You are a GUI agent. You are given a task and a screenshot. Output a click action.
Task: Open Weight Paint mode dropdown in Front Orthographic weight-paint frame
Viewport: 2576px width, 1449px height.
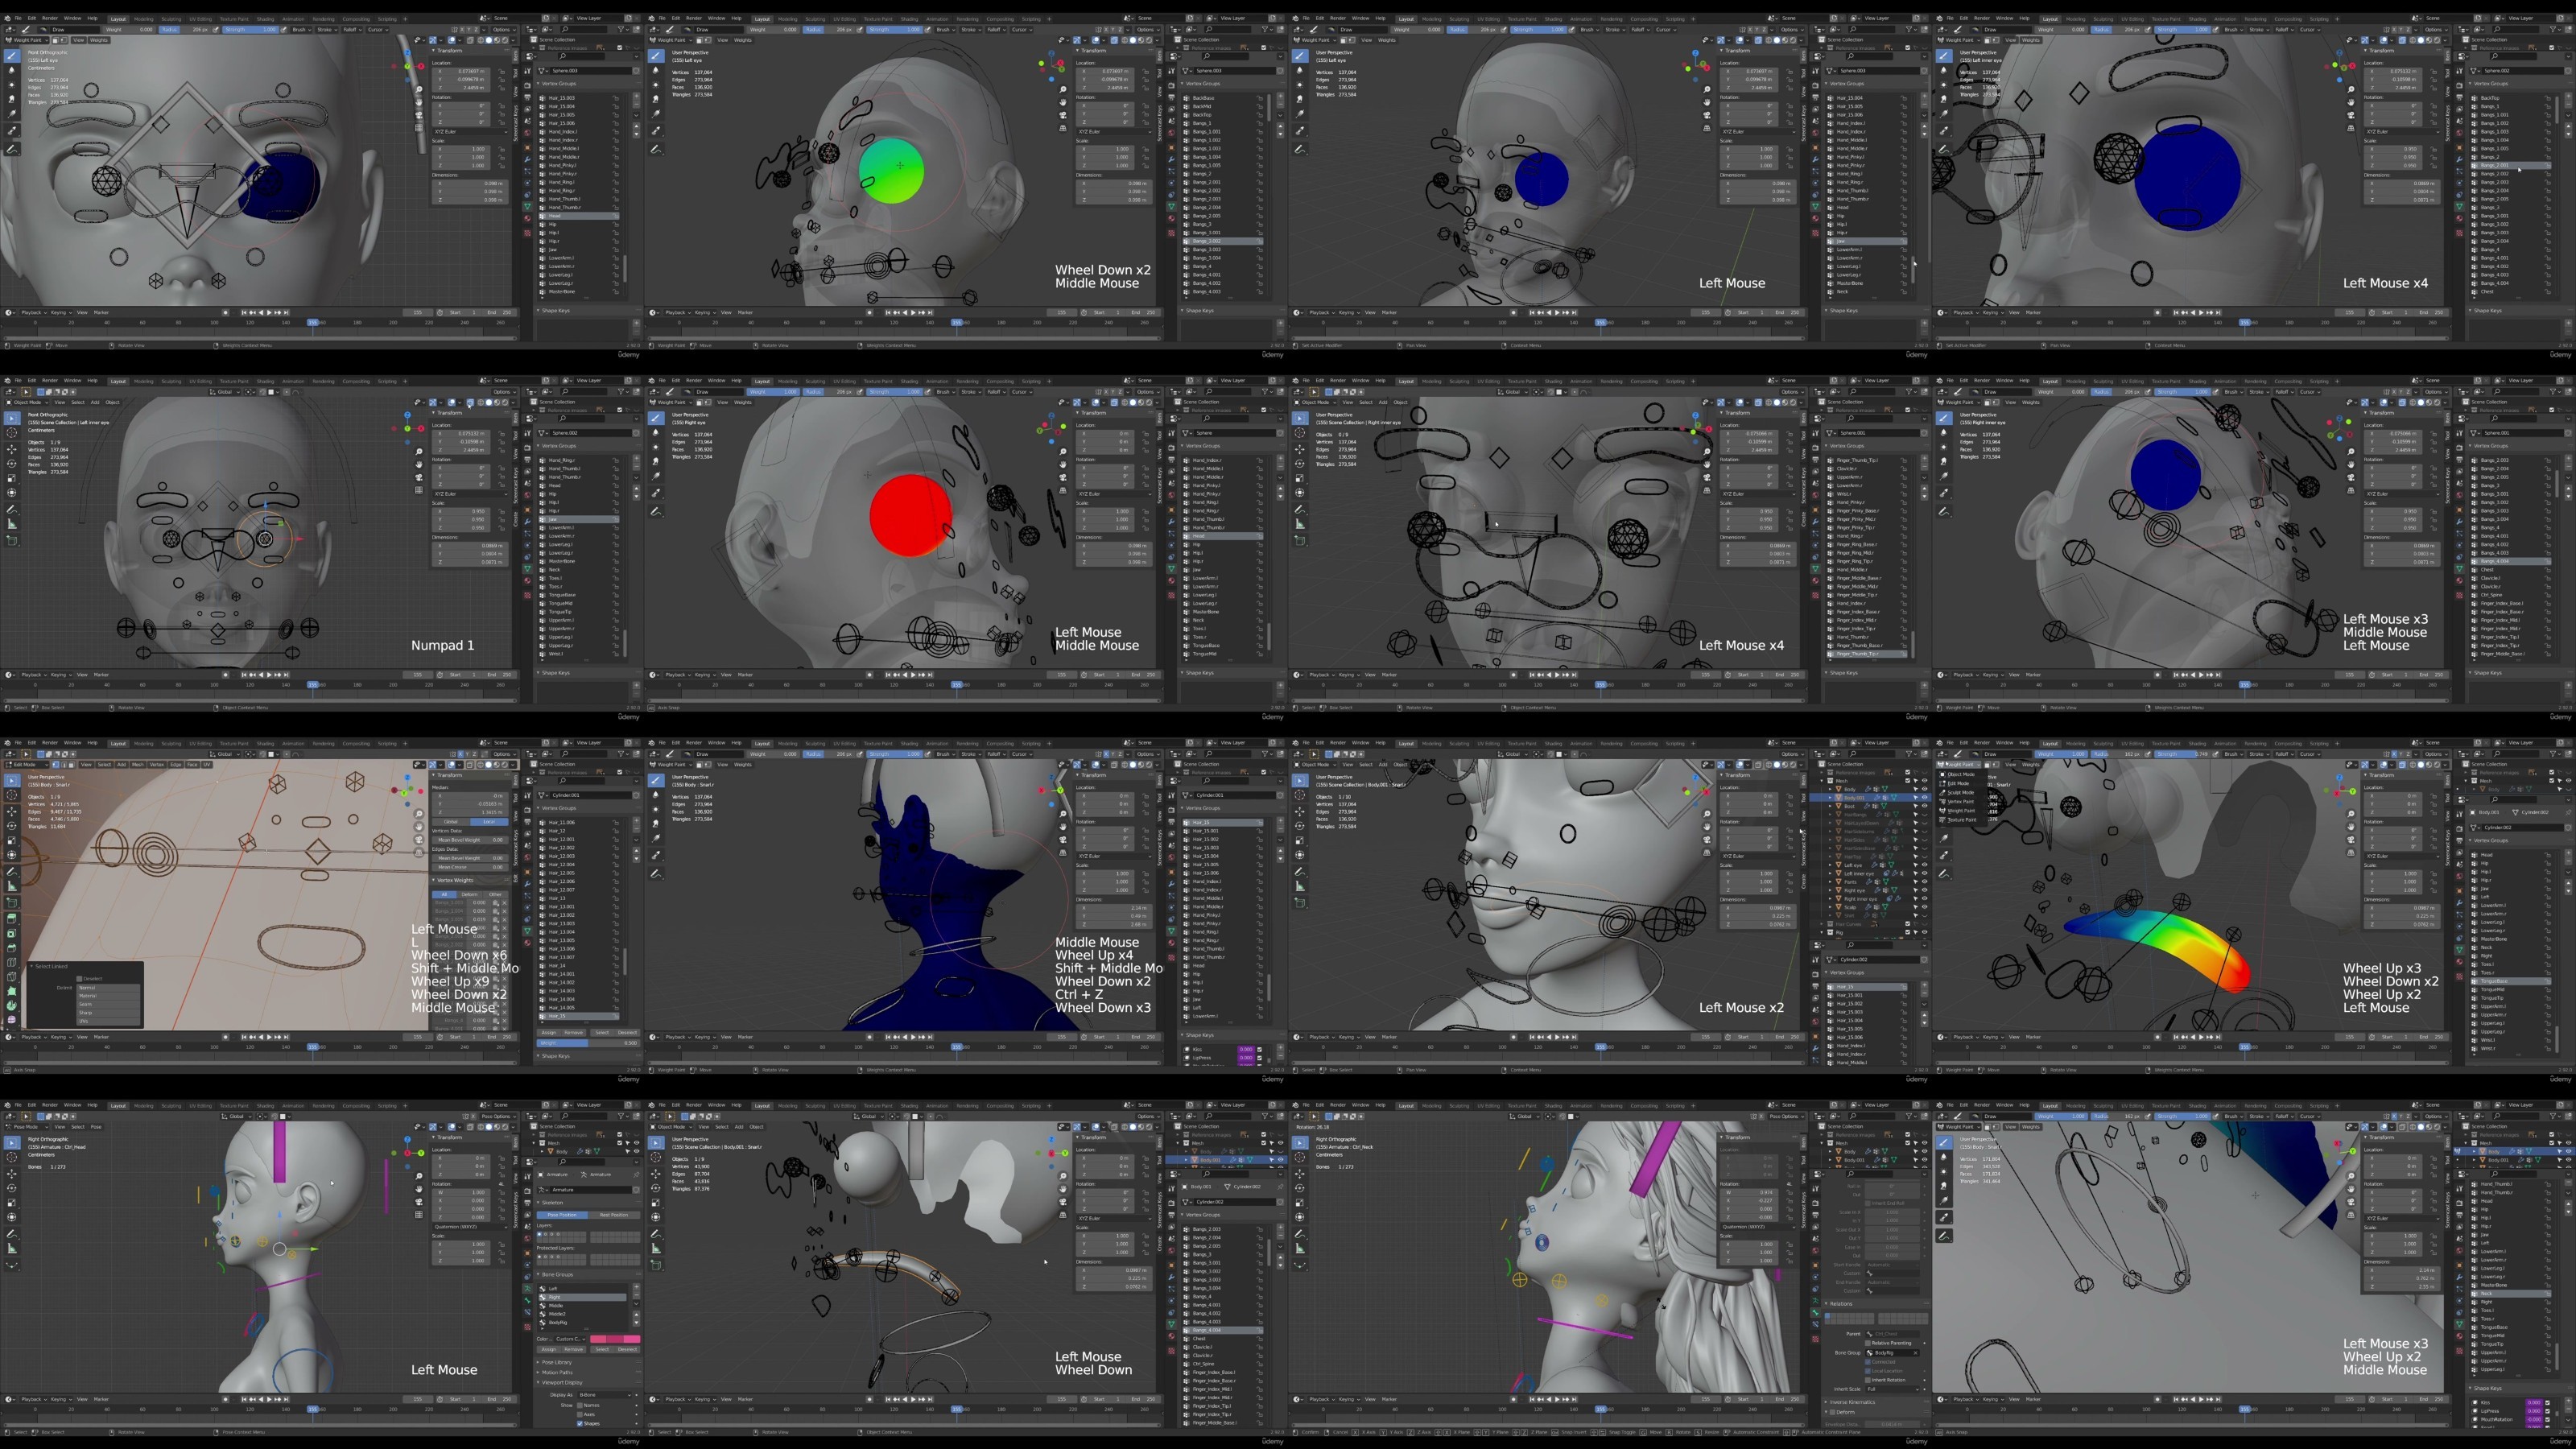(27, 41)
